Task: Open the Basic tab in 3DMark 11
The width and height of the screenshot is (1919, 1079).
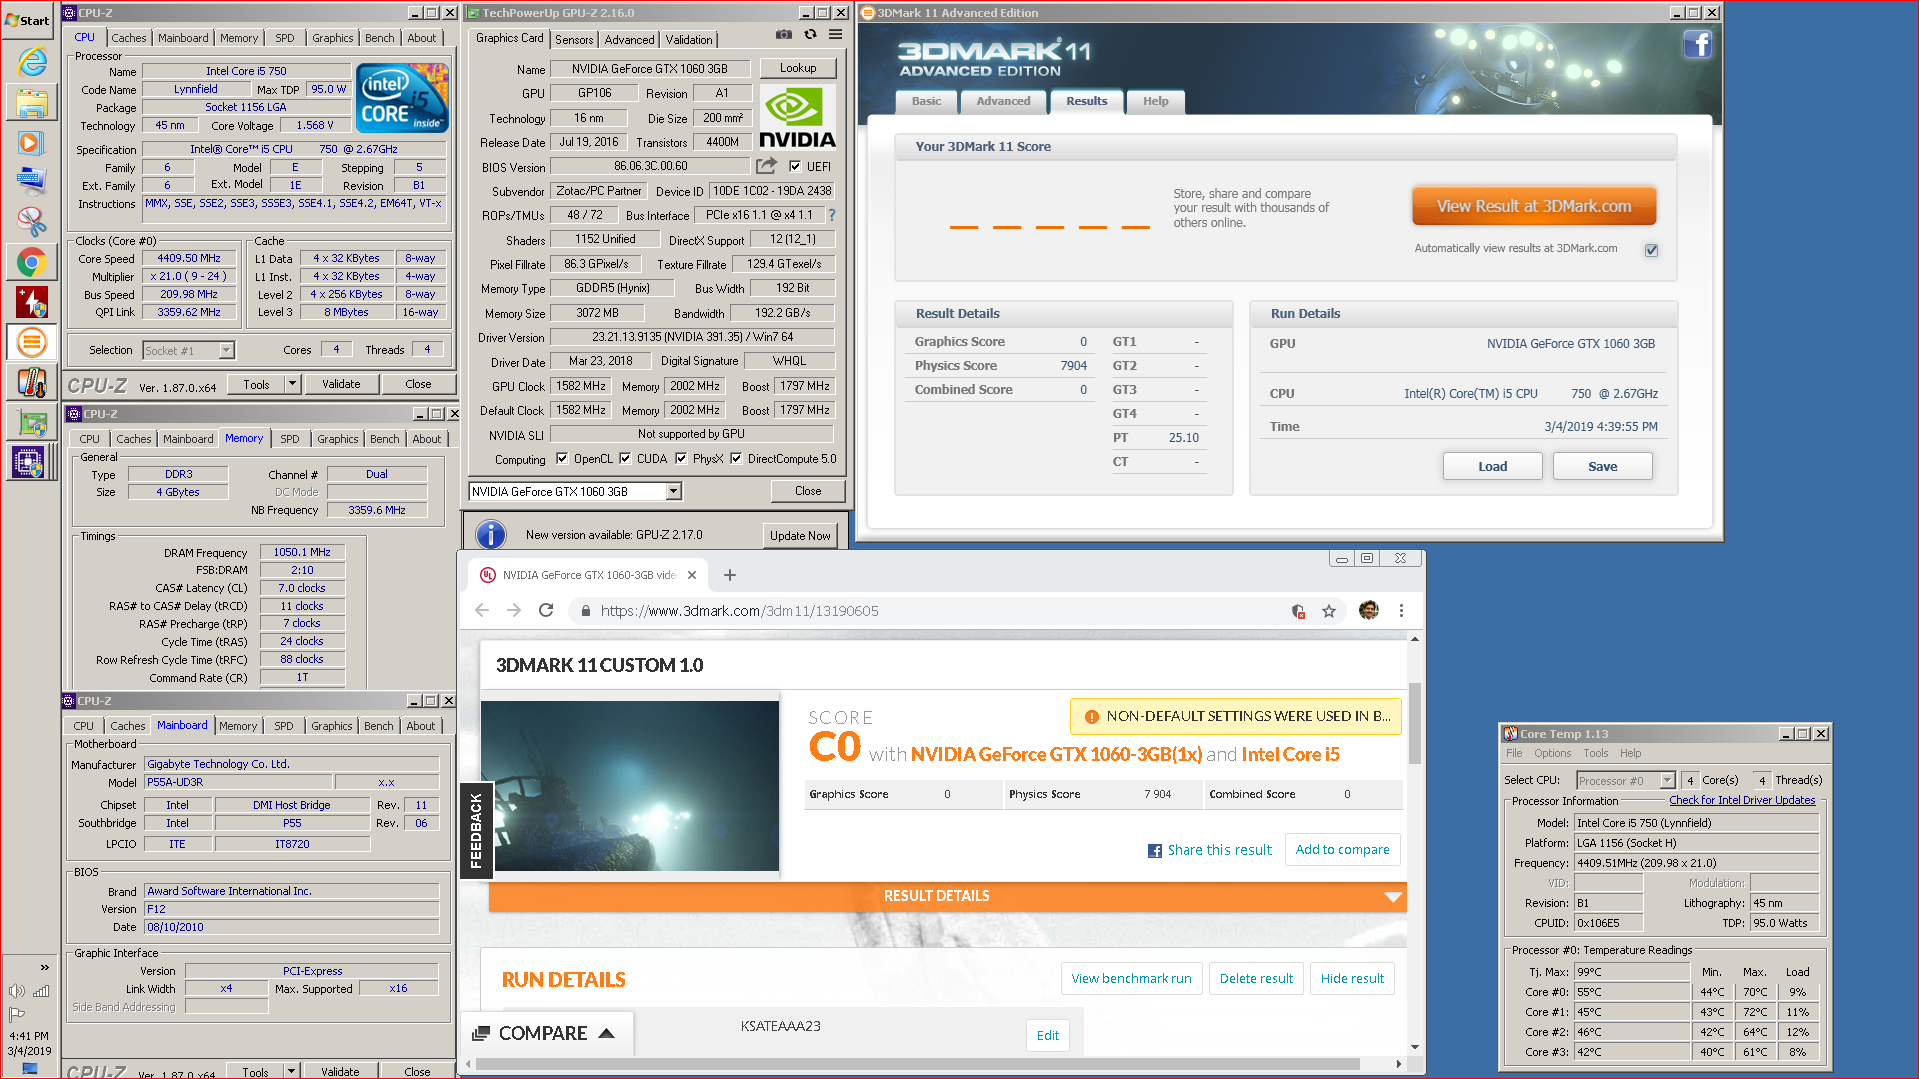Action: pyautogui.click(x=926, y=101)
